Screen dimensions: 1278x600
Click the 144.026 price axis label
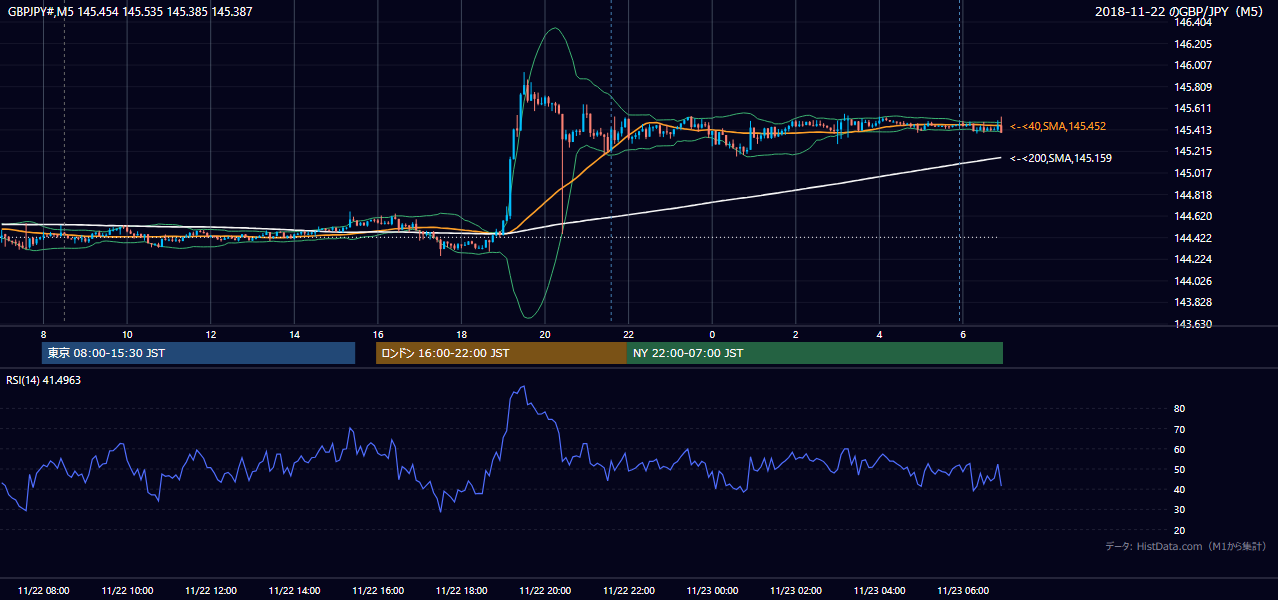(1194, 281)
